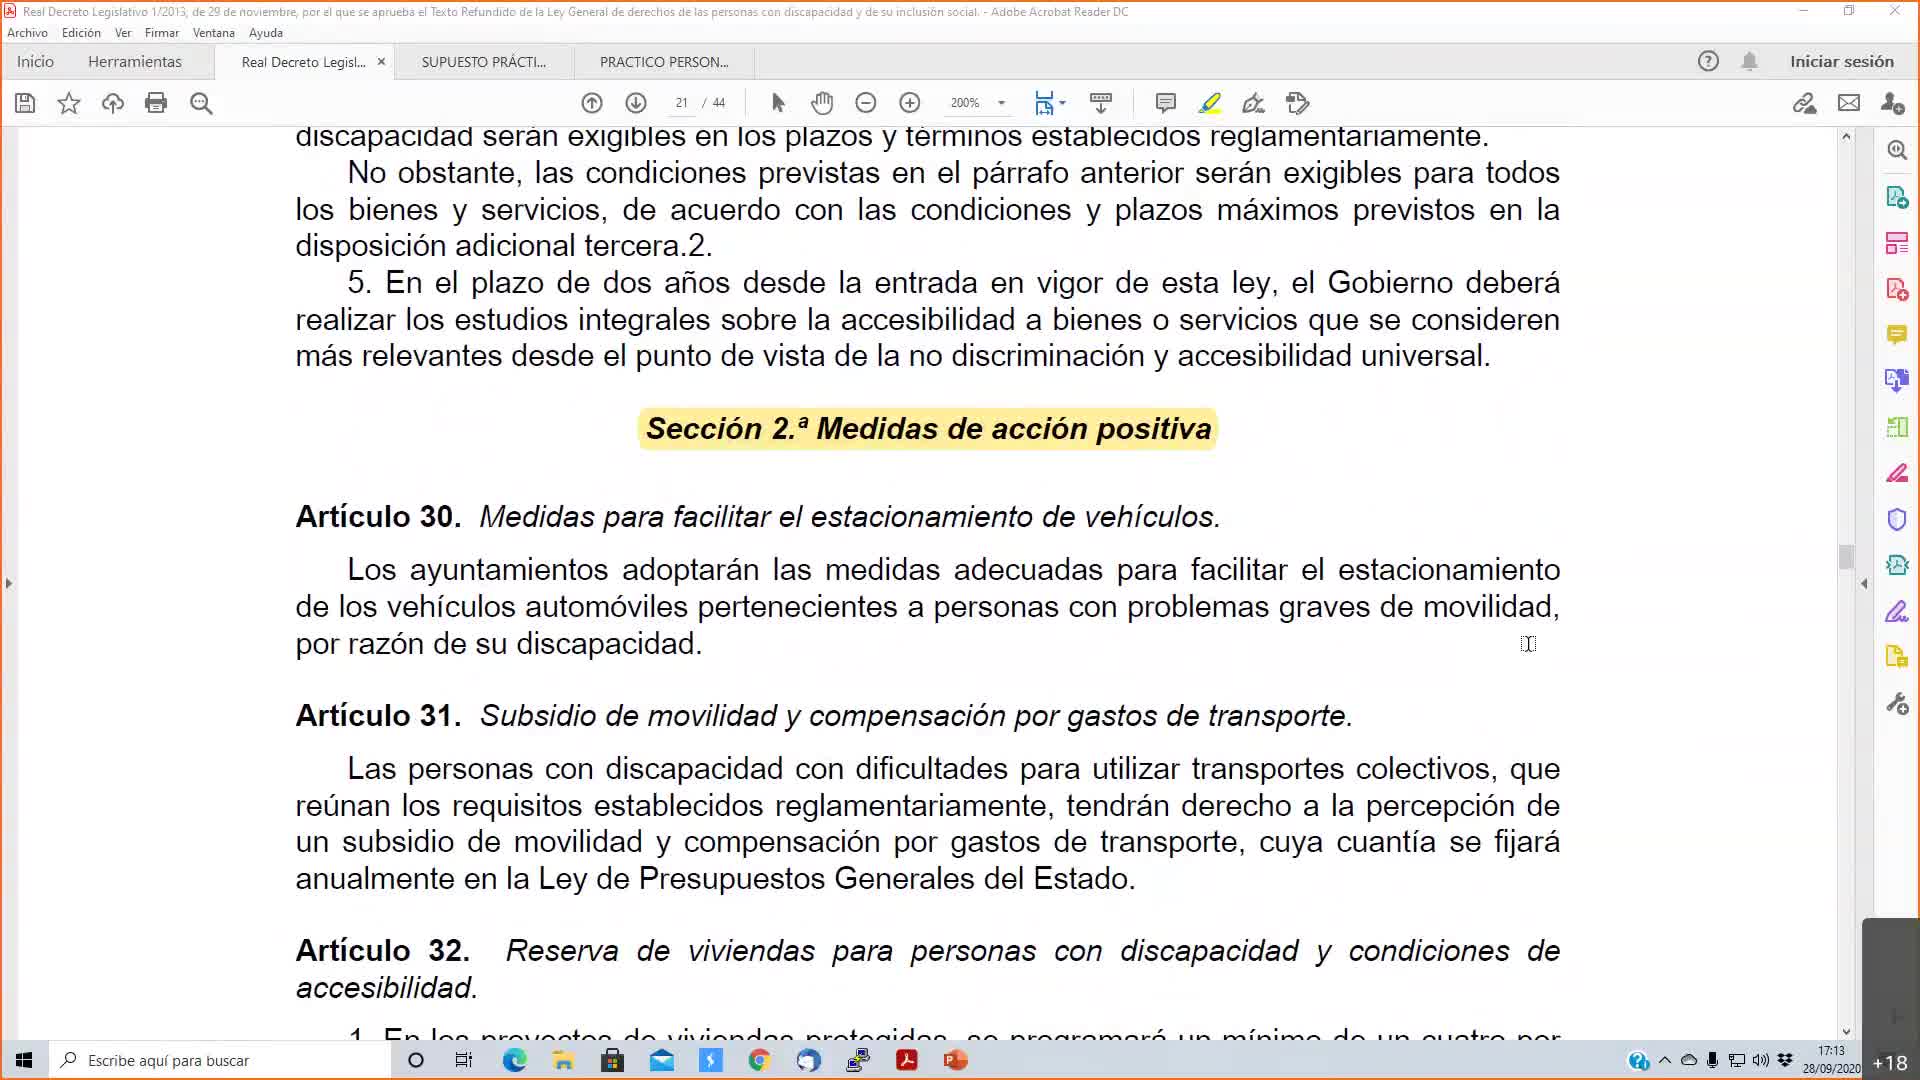Share with others person icon
This screenshot has height=1080, width=1920.
(x=1892, y=103)
